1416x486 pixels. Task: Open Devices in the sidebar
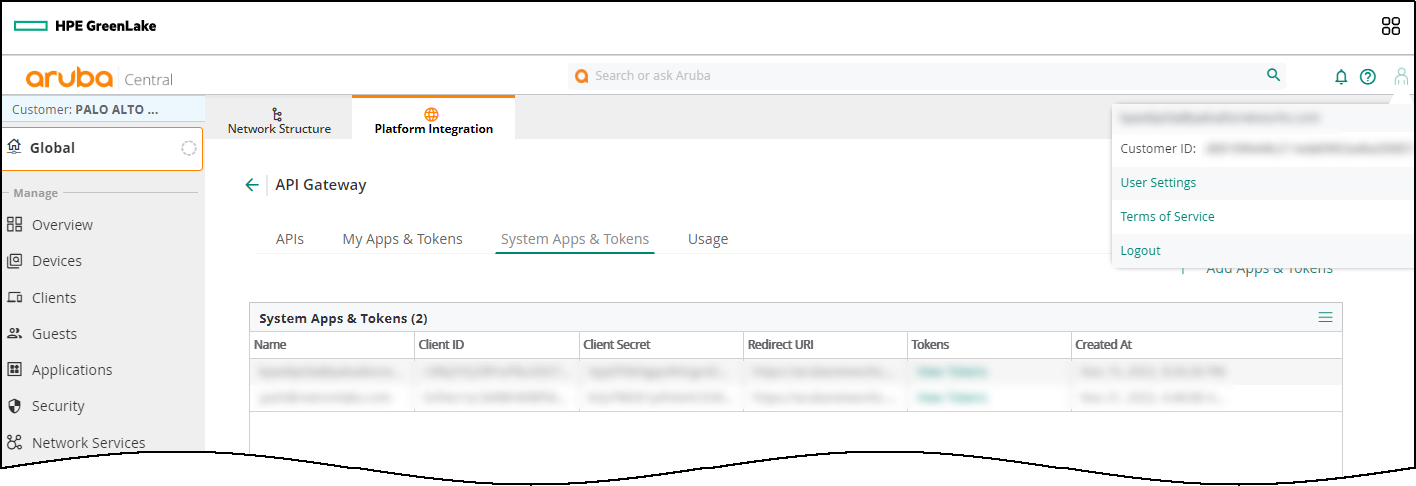tap(57, 261)
